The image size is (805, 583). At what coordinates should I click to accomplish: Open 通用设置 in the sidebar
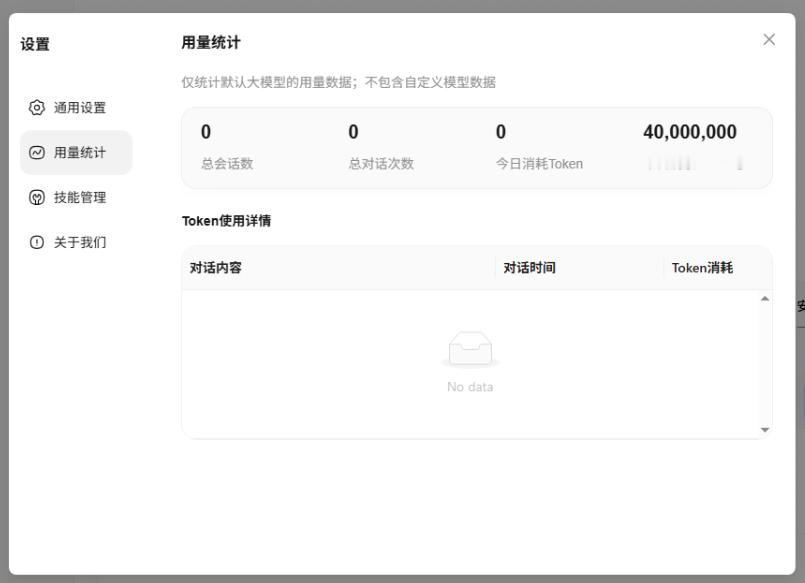[x=76, y=108]
